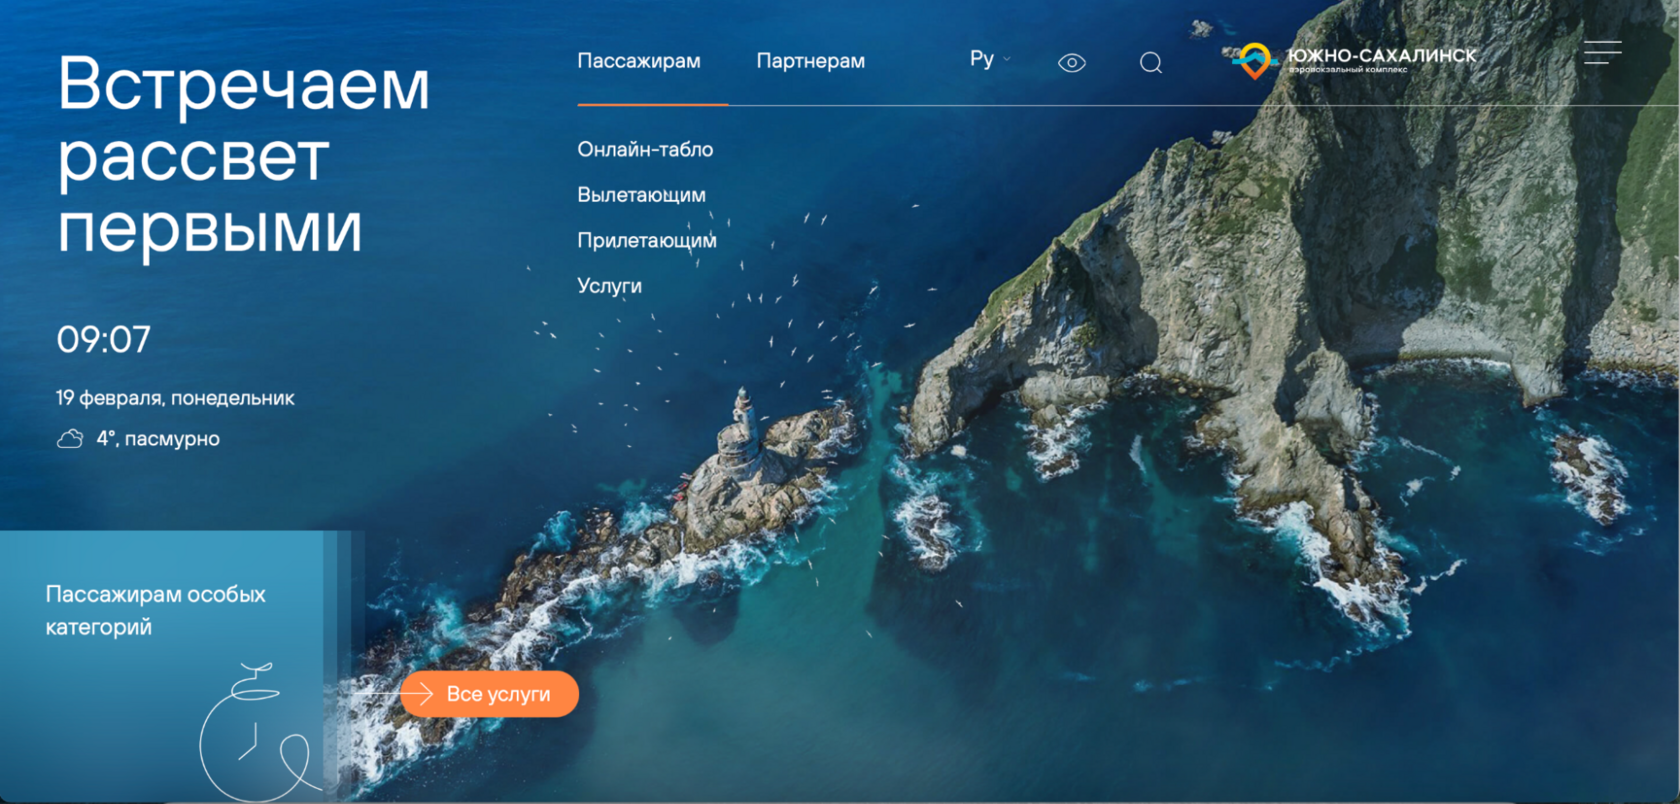Viewport: 1680px width, 804px height.
Task: Open search via magnifier icon
Action: [x=1151, y=63]
